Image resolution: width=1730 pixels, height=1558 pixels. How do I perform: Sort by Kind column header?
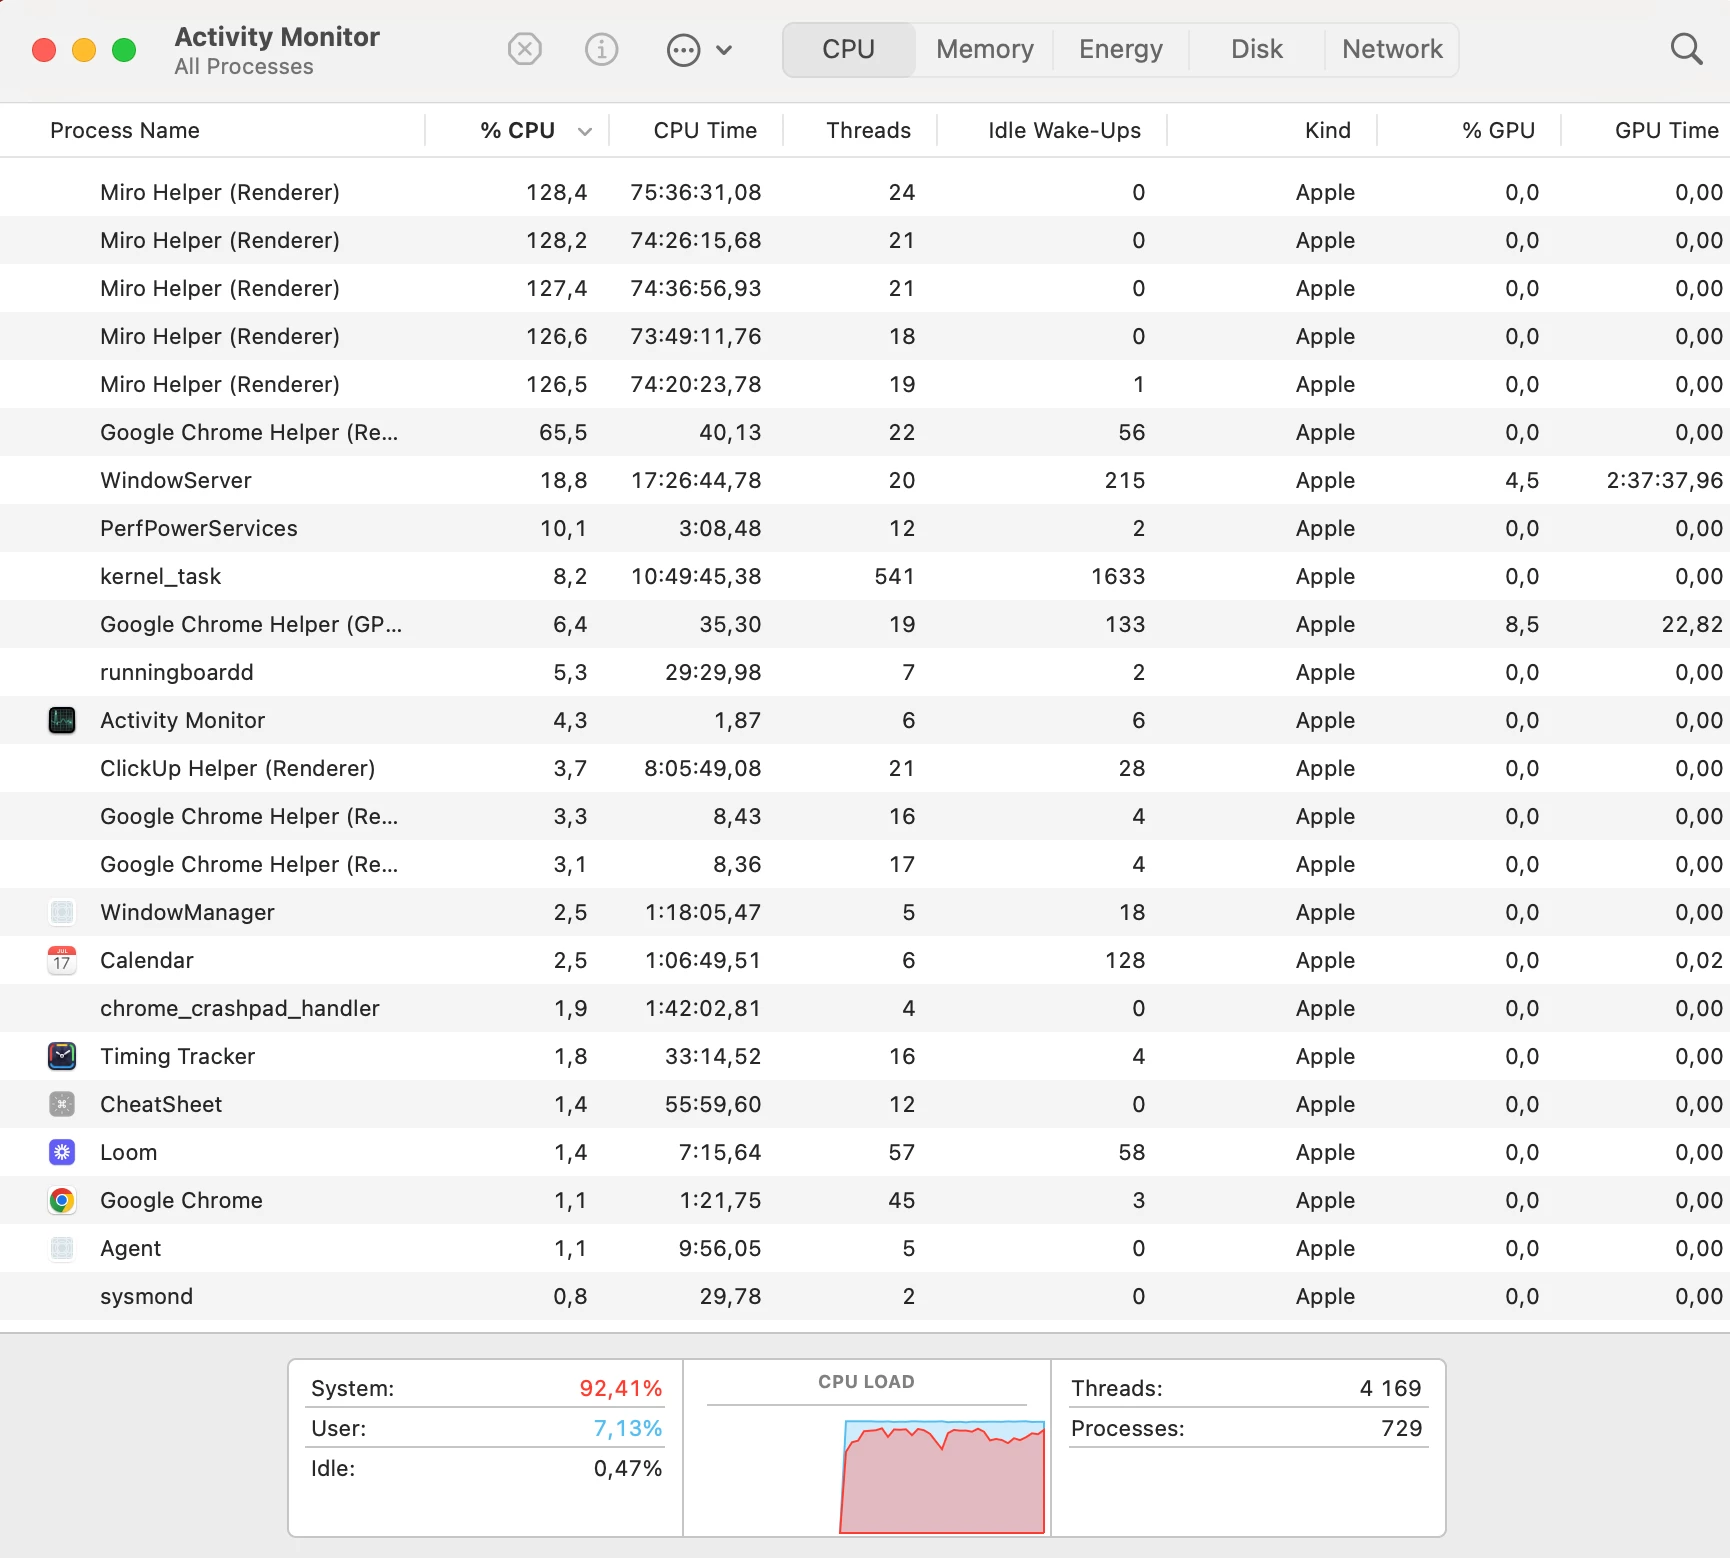(x=1327, y=131)
